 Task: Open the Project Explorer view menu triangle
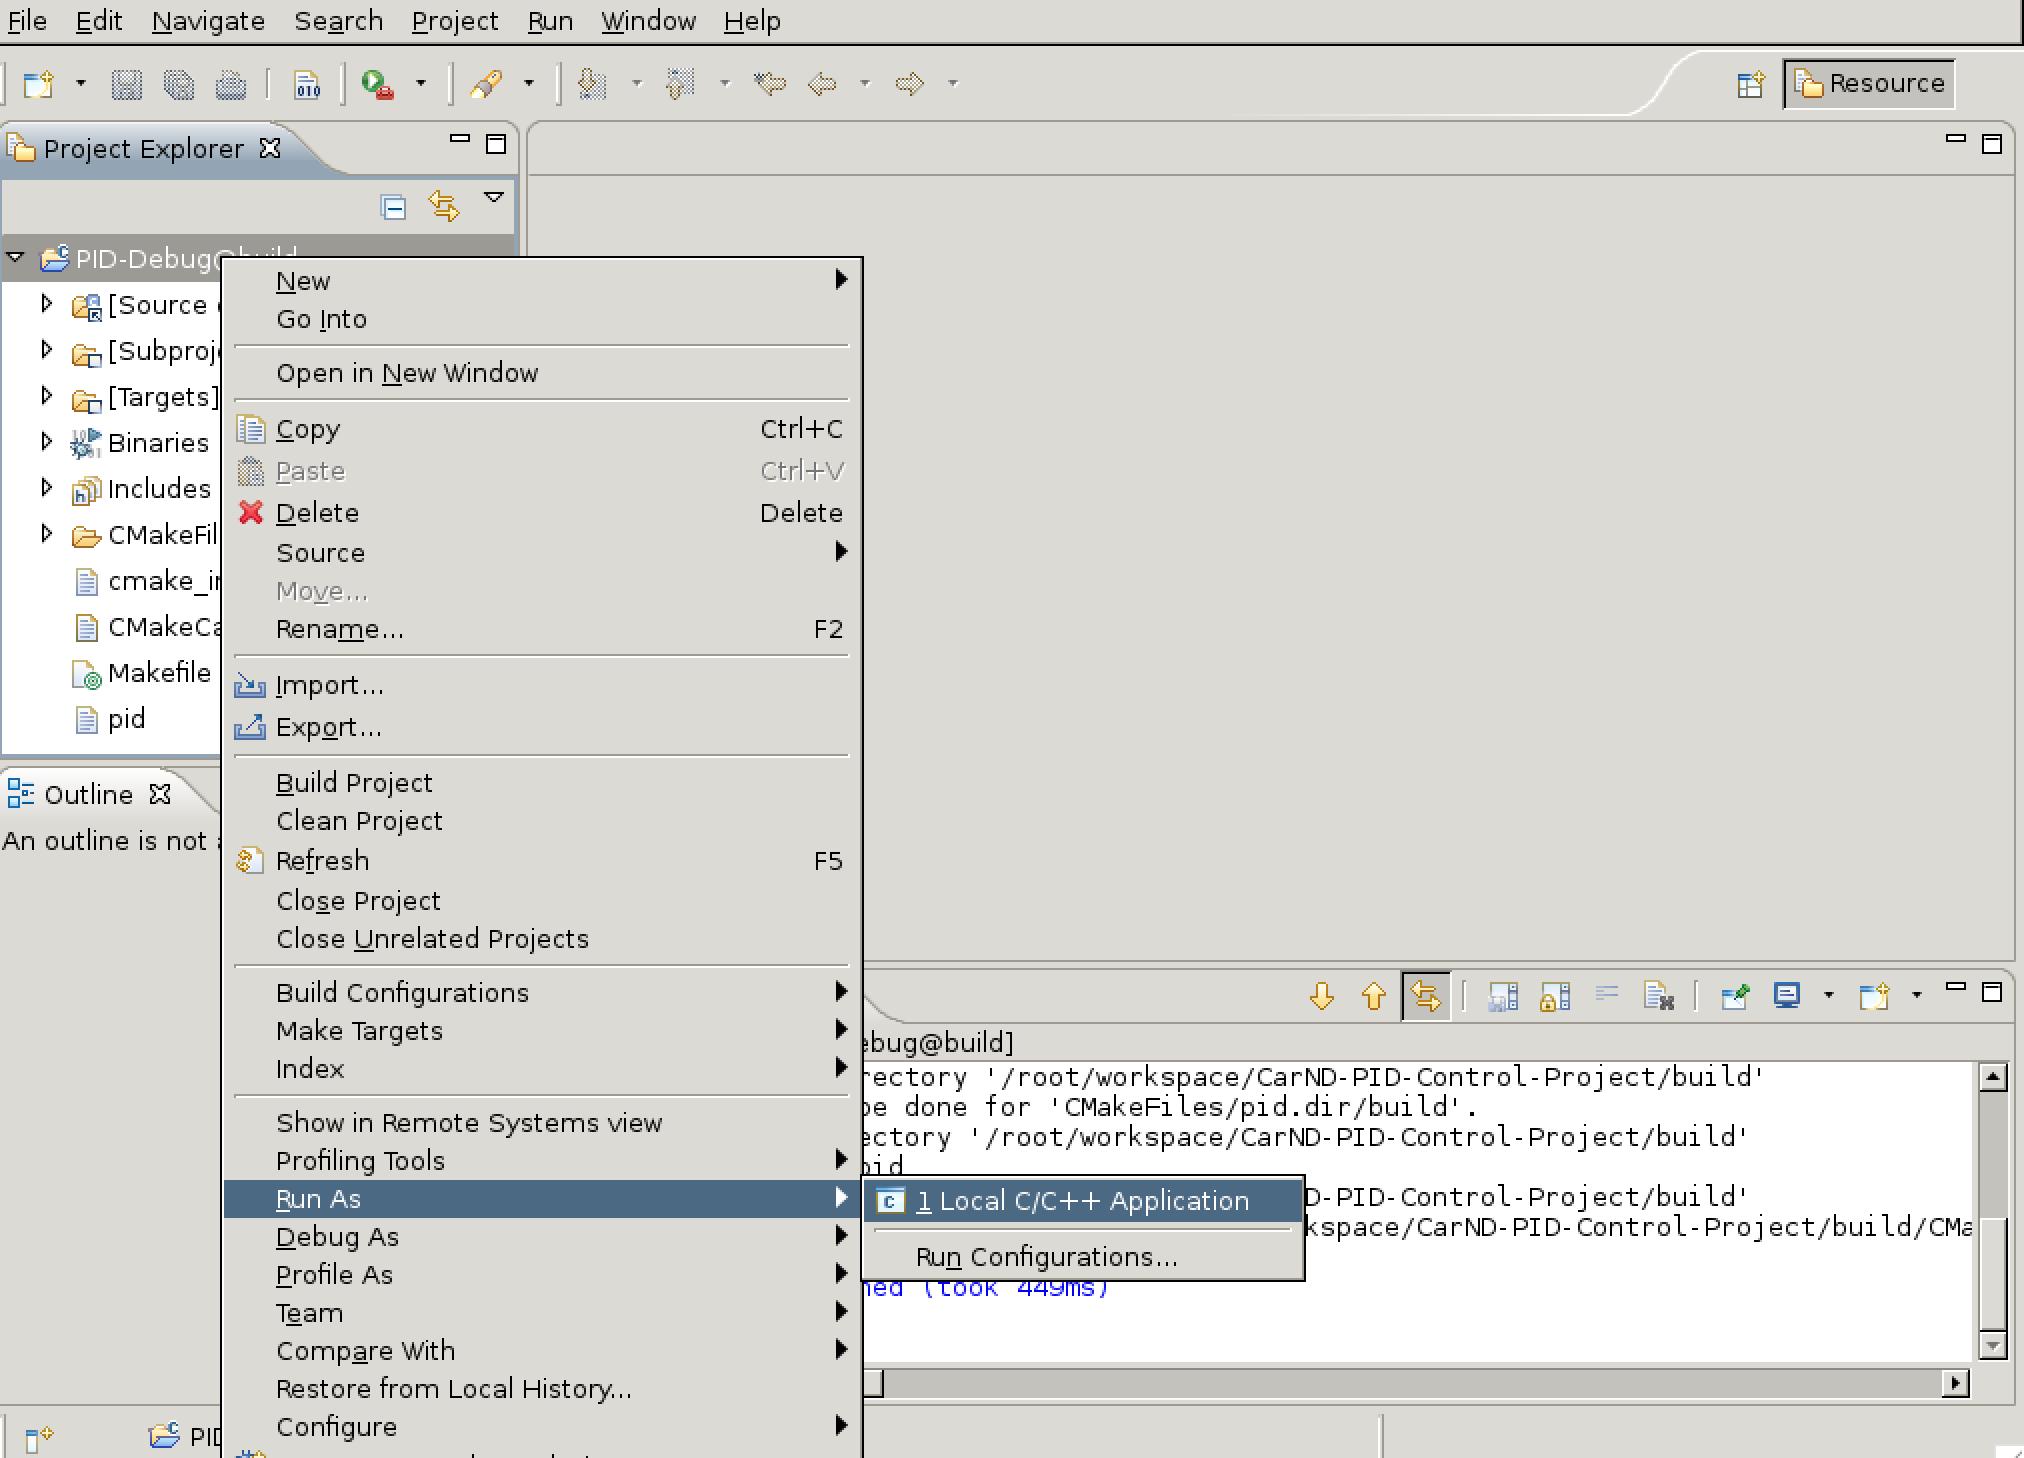click(493, 198)
